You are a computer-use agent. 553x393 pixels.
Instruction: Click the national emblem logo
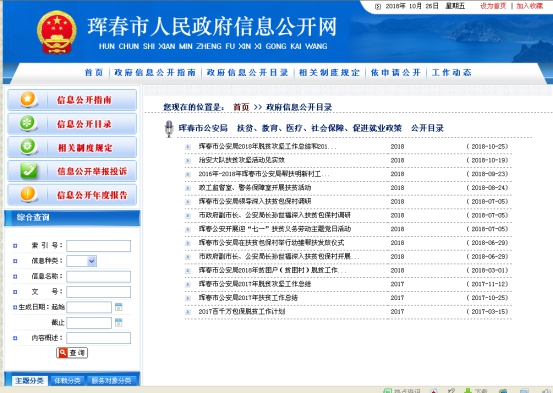click(x=57, y=32)
